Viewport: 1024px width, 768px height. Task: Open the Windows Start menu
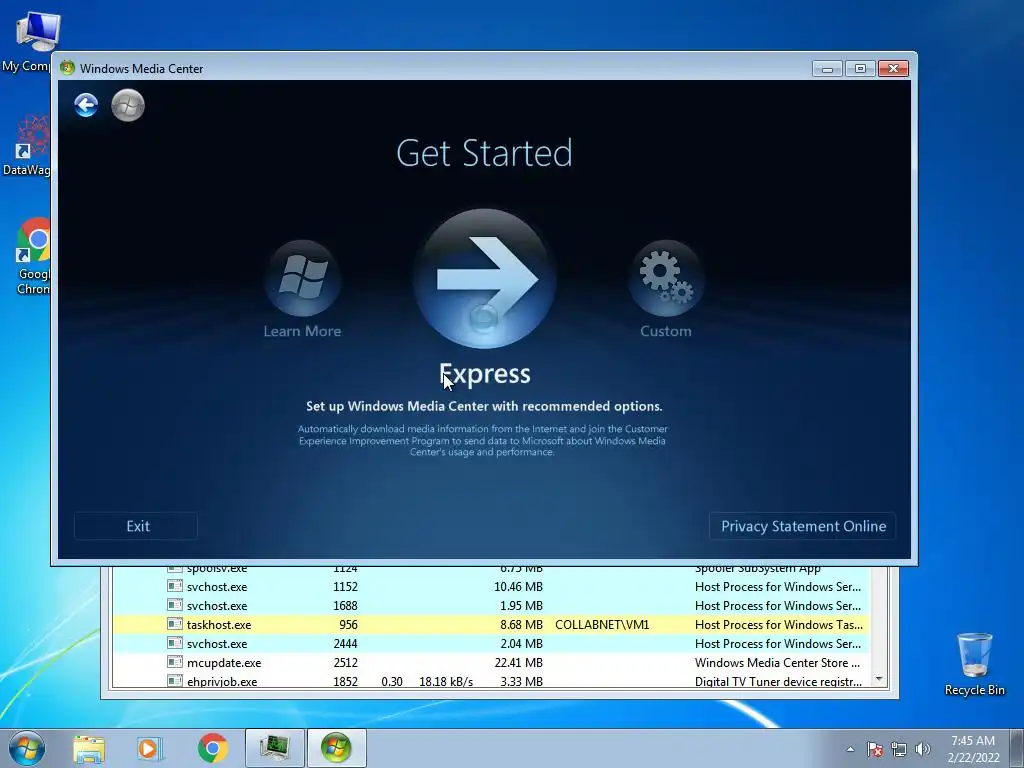click(27, 748)
